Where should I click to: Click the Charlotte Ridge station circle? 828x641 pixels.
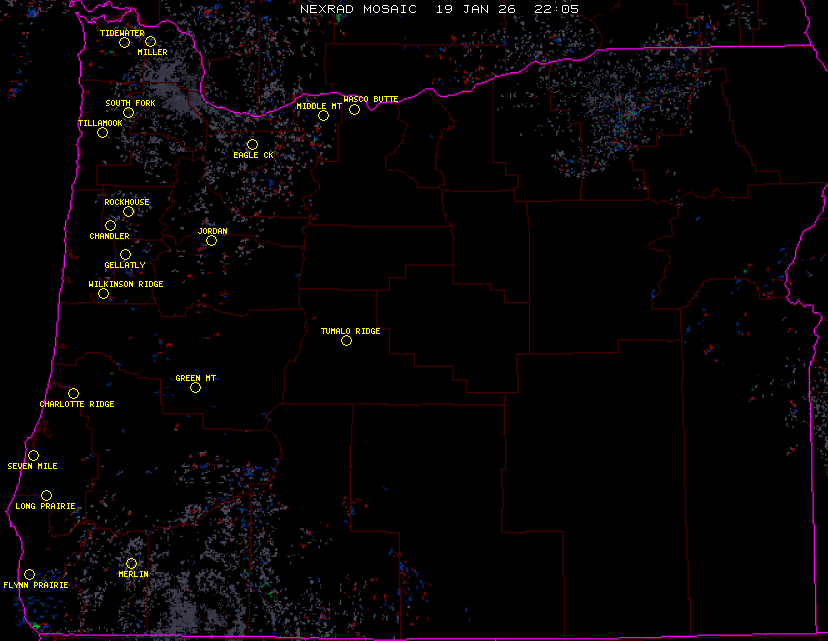coord(73,393)
